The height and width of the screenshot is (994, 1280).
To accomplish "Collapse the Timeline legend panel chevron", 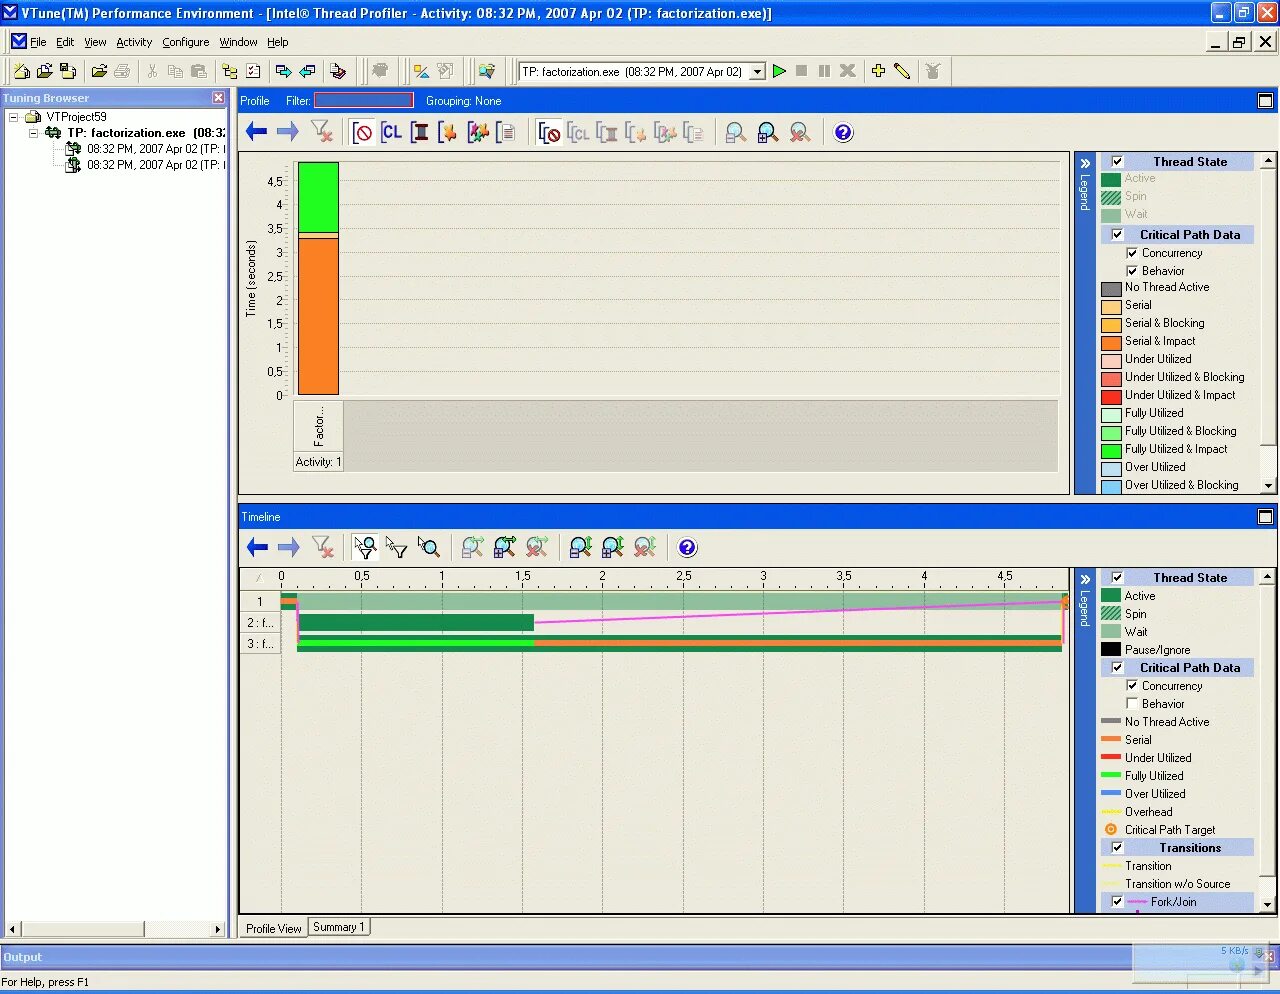I will [x=1085, y=579].
